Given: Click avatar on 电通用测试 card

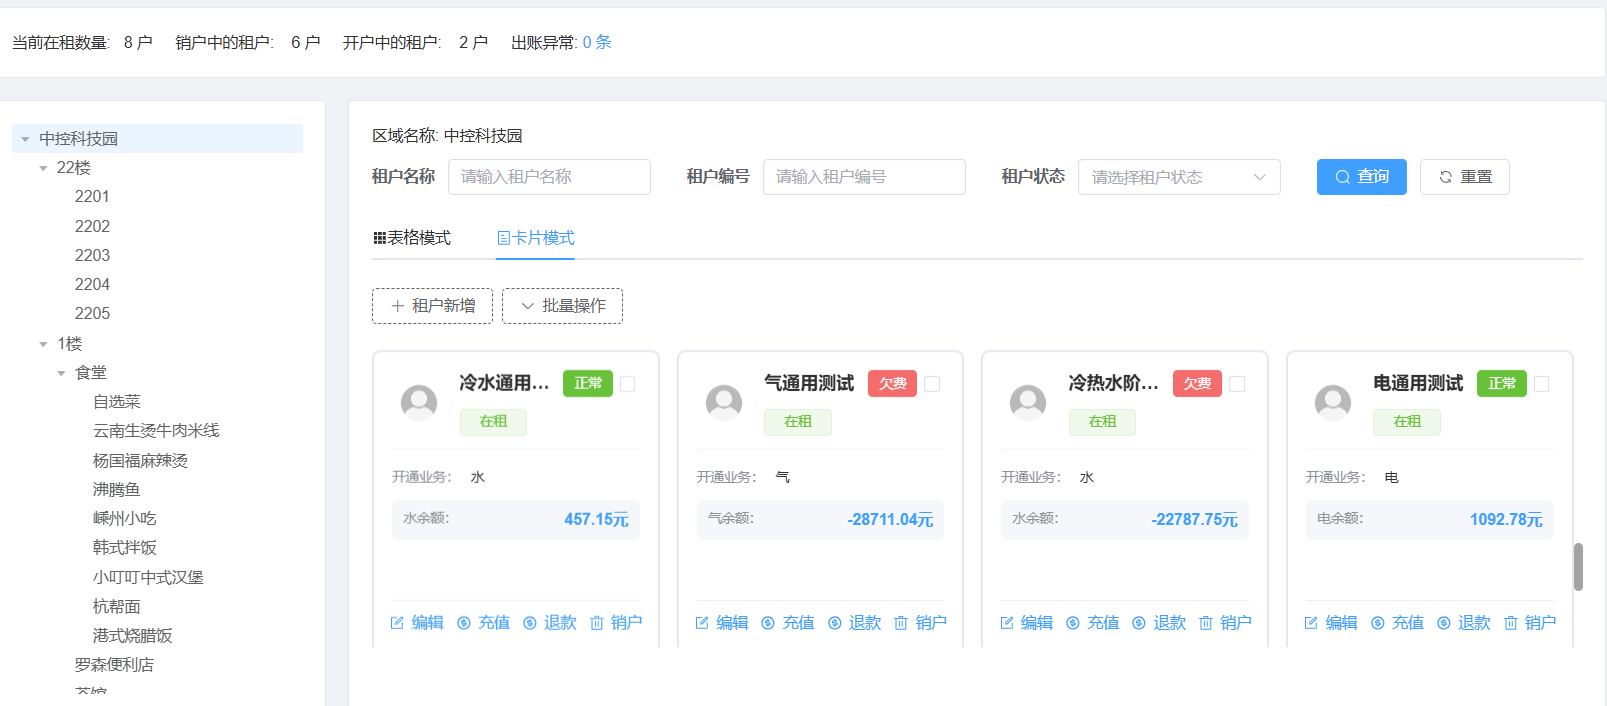Looking at the screenshot, I should 1333,403.
